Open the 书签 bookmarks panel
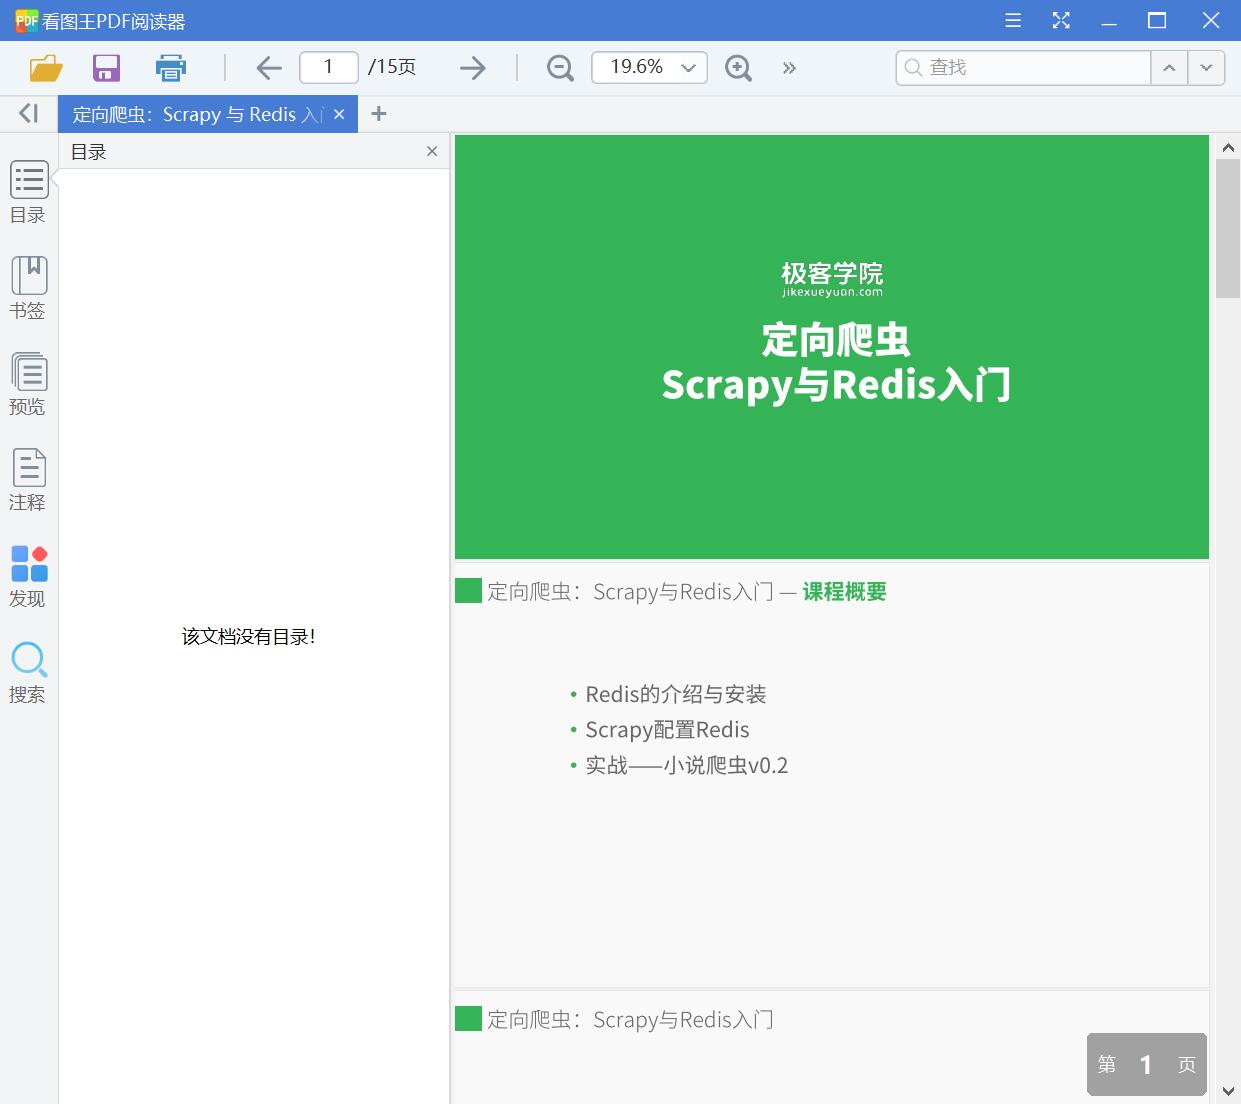Image resolution: width=1241 pixels, height=1104 pixels. point(28,287)
